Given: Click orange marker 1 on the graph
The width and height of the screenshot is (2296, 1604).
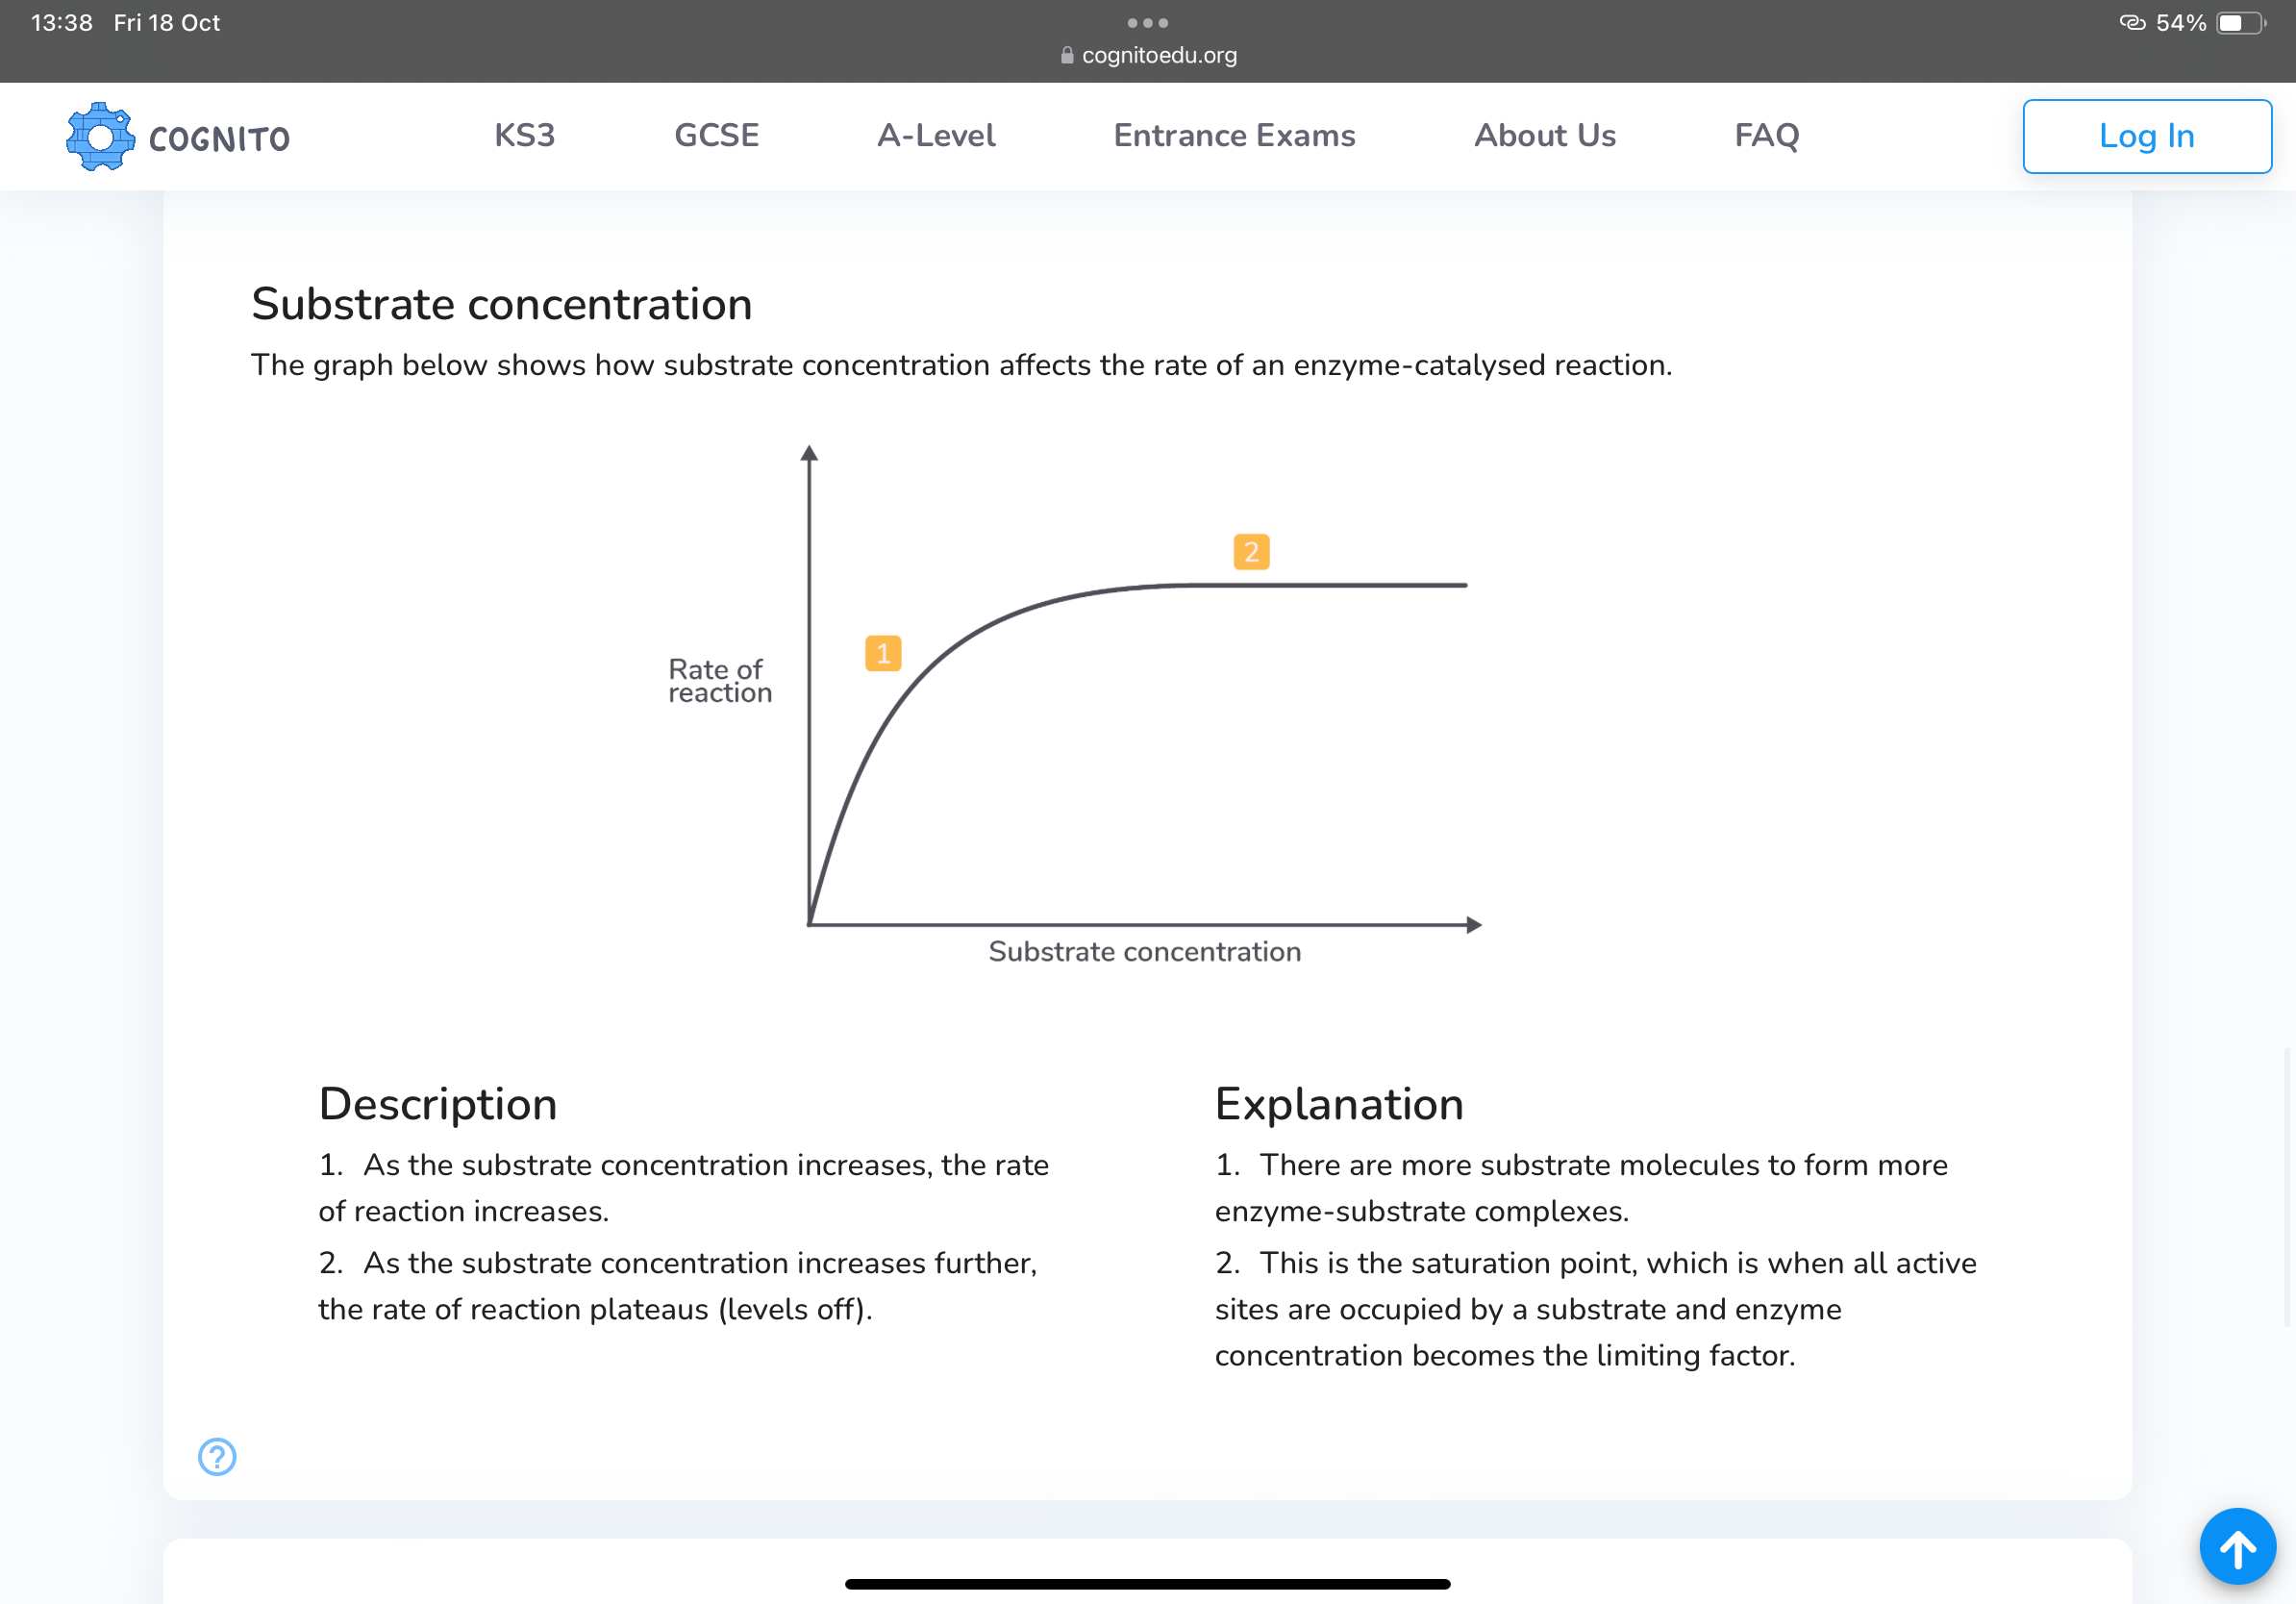Looking at the screenshot, I should click(x=883, y=653).
